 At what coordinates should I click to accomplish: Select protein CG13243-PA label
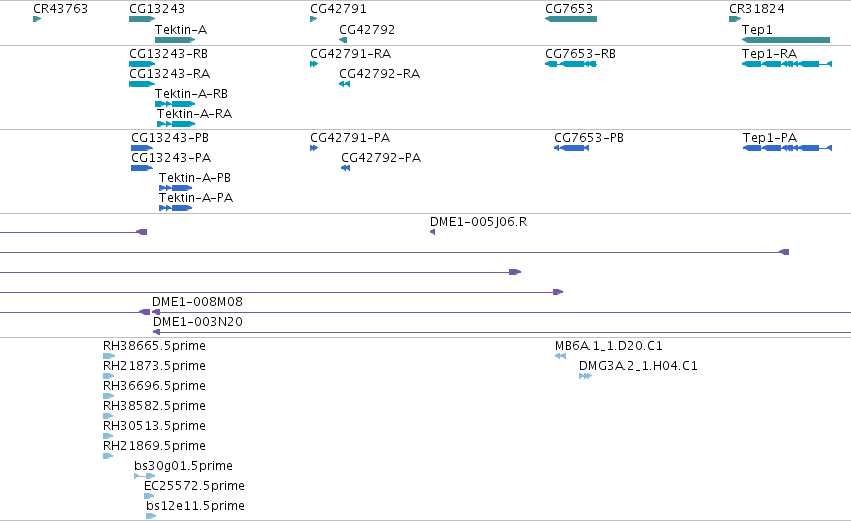point(171,158)
